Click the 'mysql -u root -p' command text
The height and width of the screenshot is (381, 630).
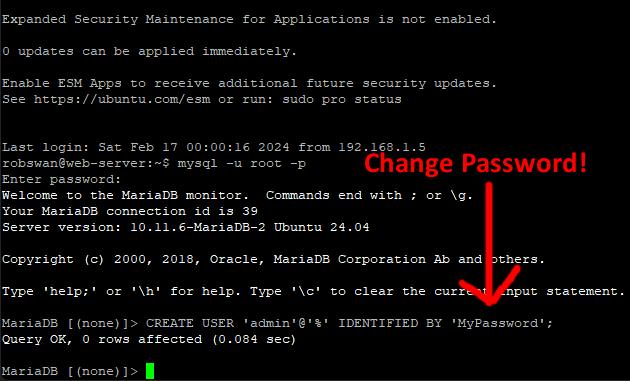[242, 164]
